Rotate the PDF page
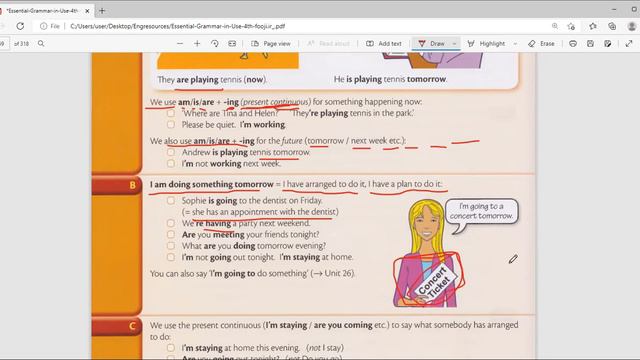 pyautogui.click(x=215, y=43)
